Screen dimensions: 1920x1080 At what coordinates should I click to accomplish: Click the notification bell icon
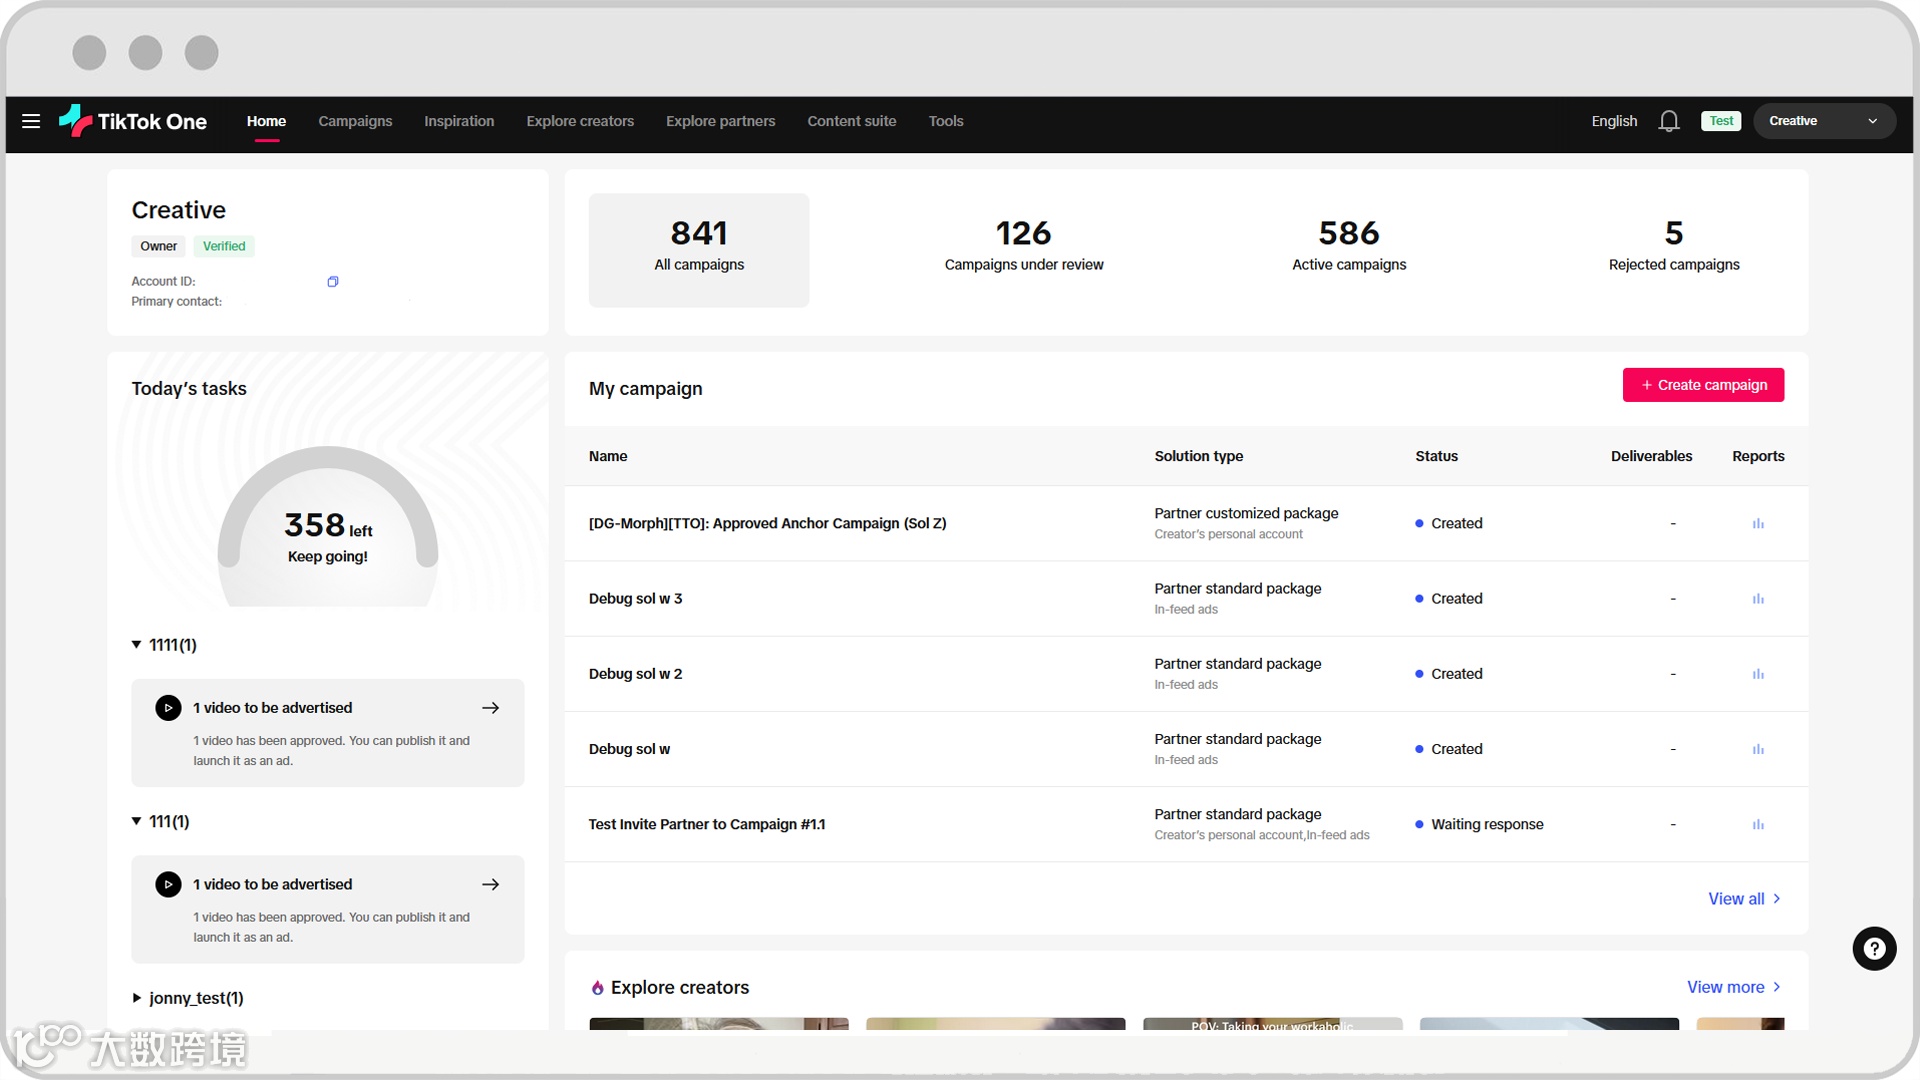tap(1668, 121)
